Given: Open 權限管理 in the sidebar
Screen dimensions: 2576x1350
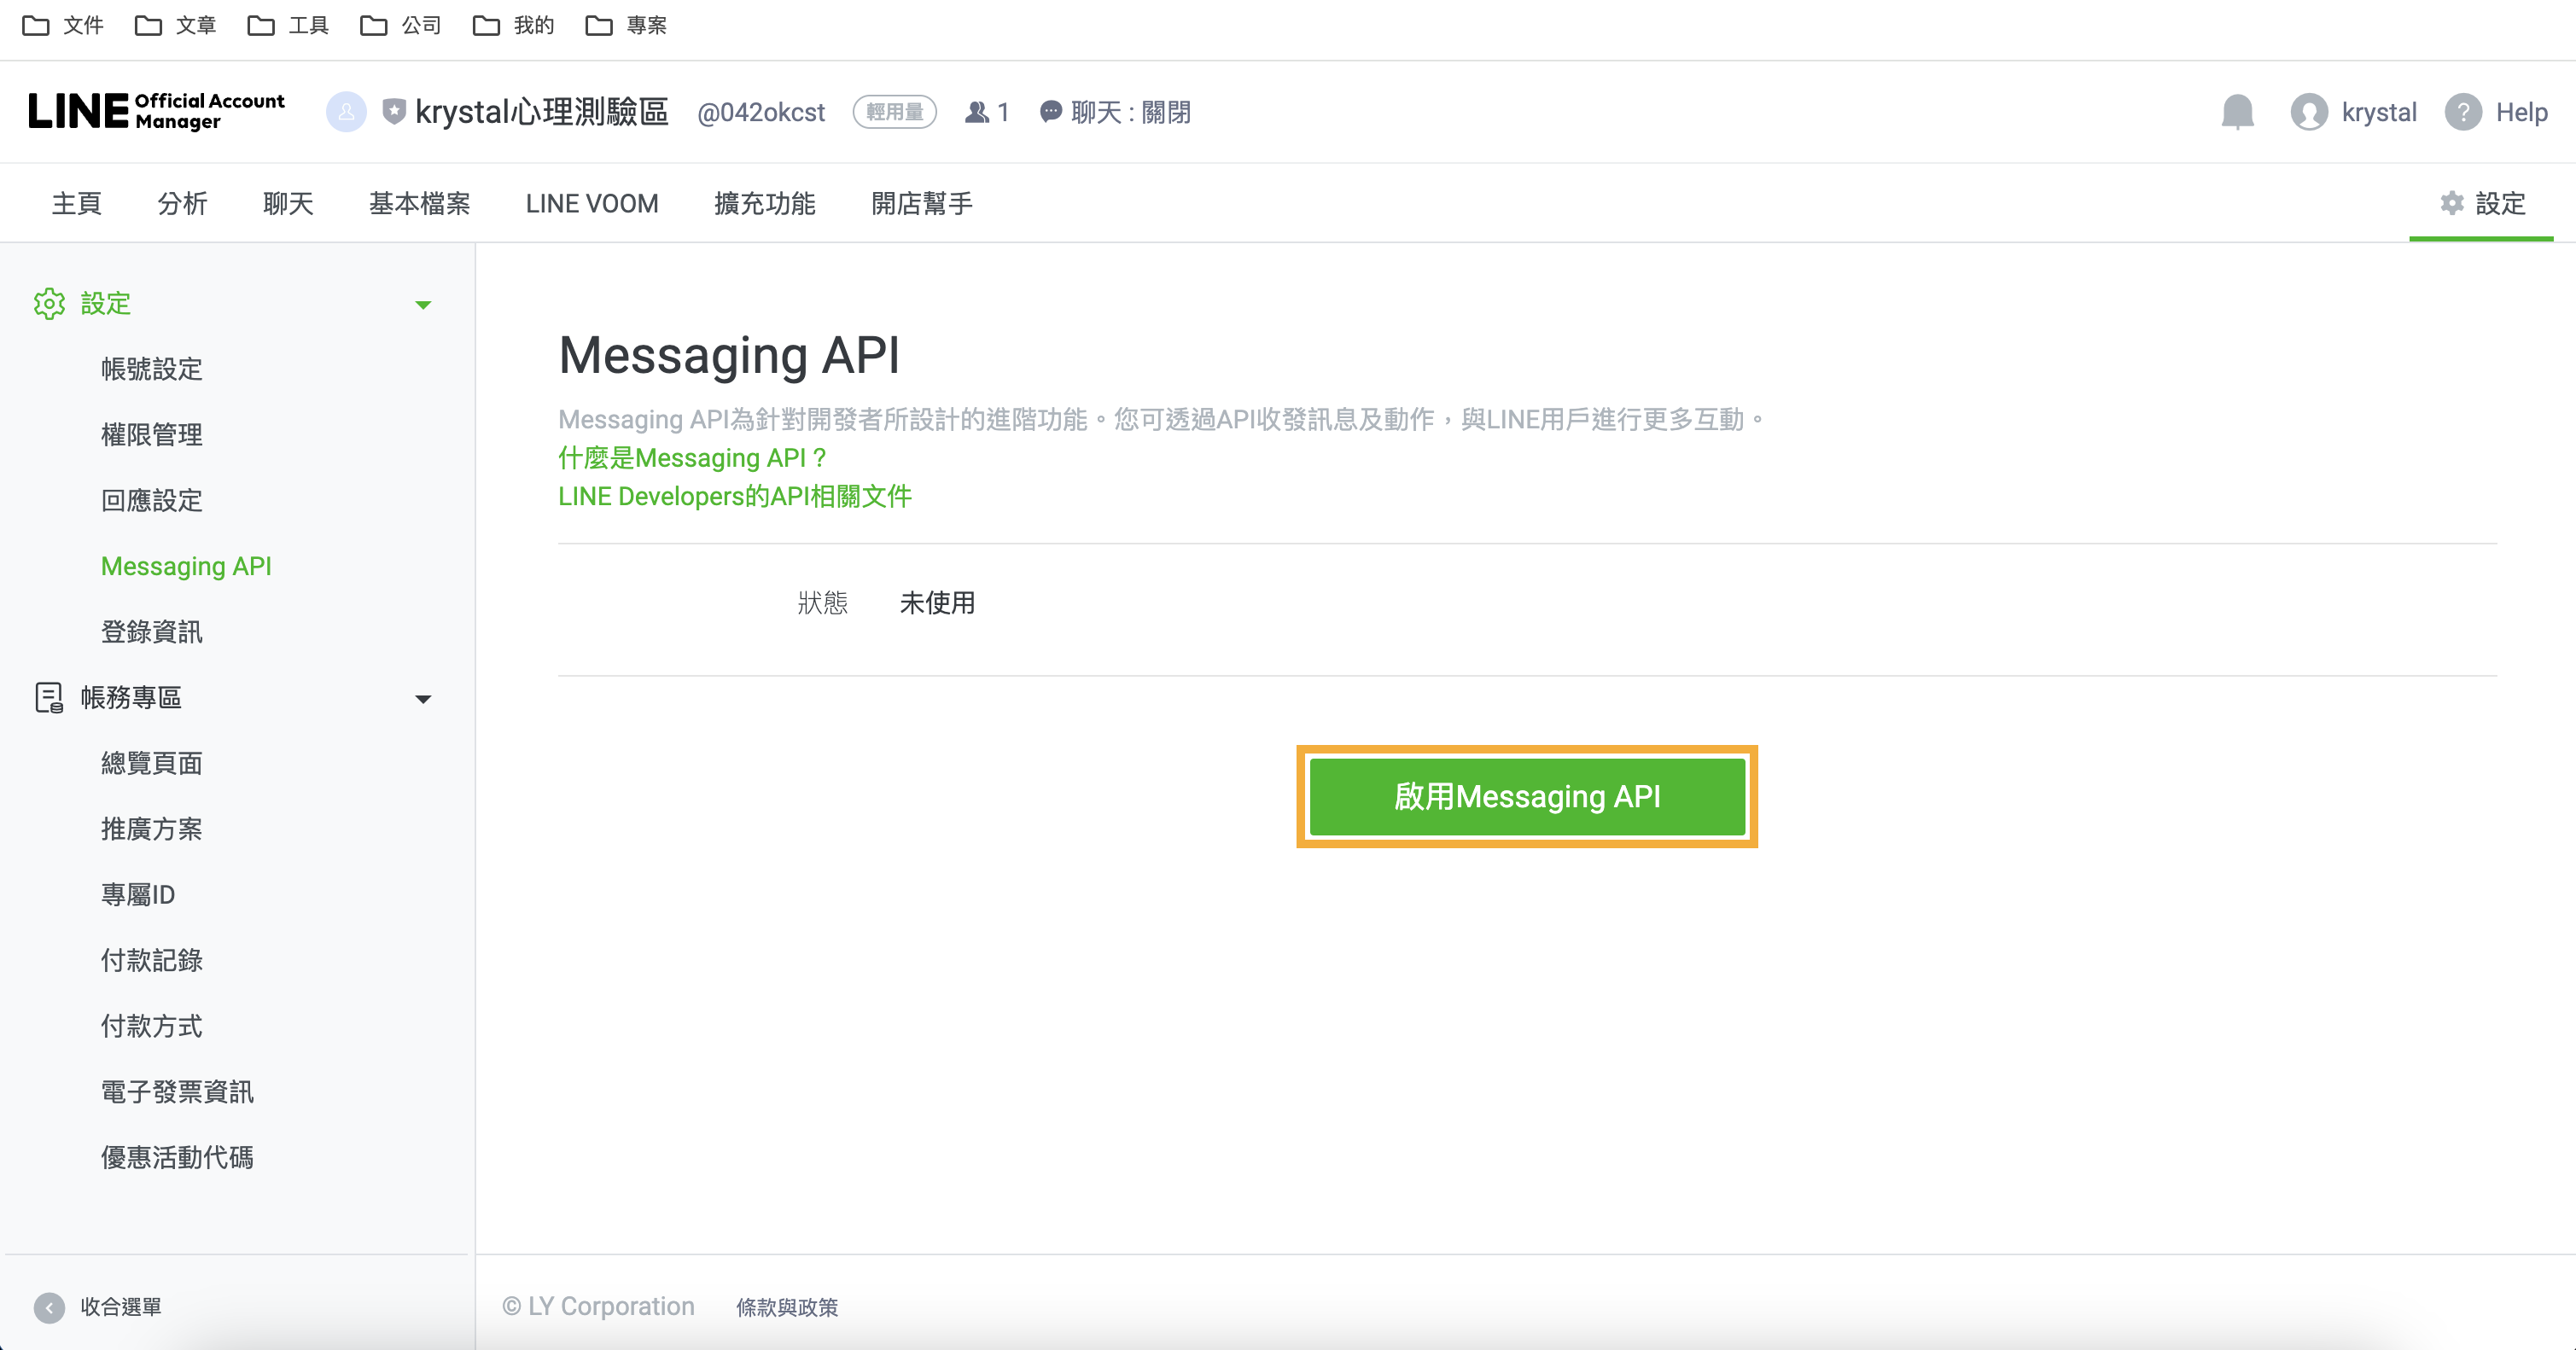Looking at the screenshot, I should click(152, 435).
